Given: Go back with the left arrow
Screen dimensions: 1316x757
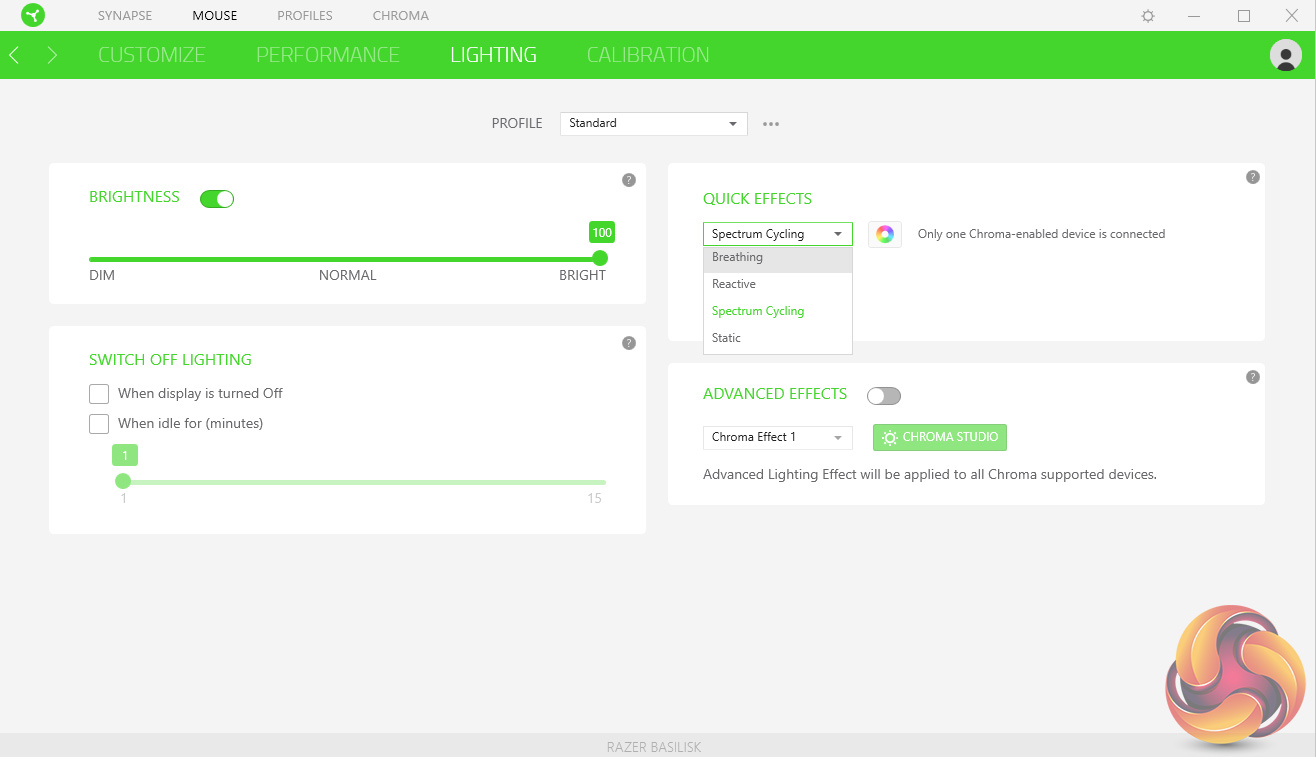Looking at the screenshot, I should coord(14,55).
